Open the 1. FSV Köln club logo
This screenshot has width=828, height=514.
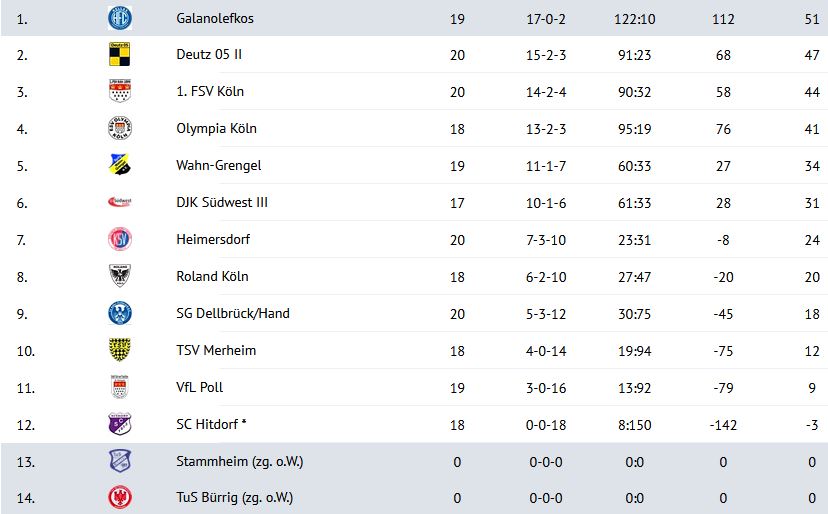click(x=120, y=91)
